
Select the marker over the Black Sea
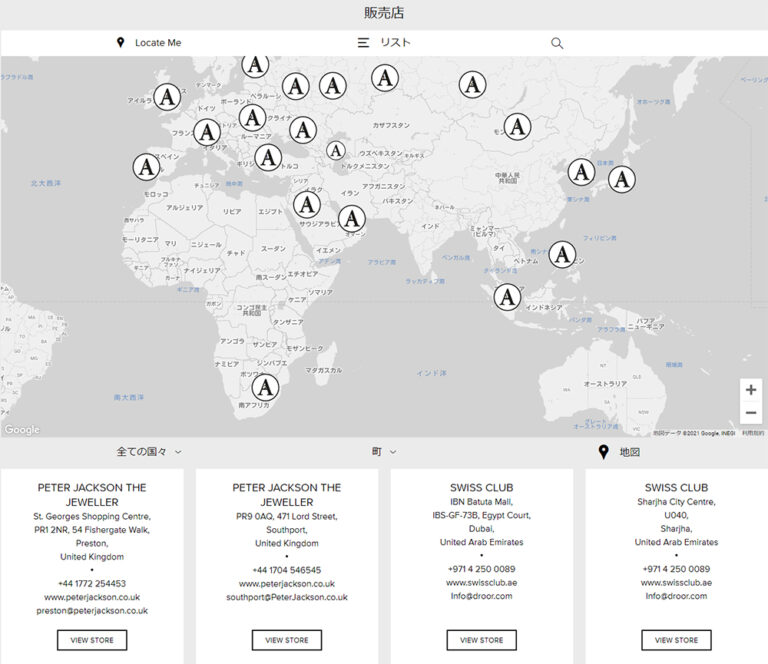pos(303,130)
